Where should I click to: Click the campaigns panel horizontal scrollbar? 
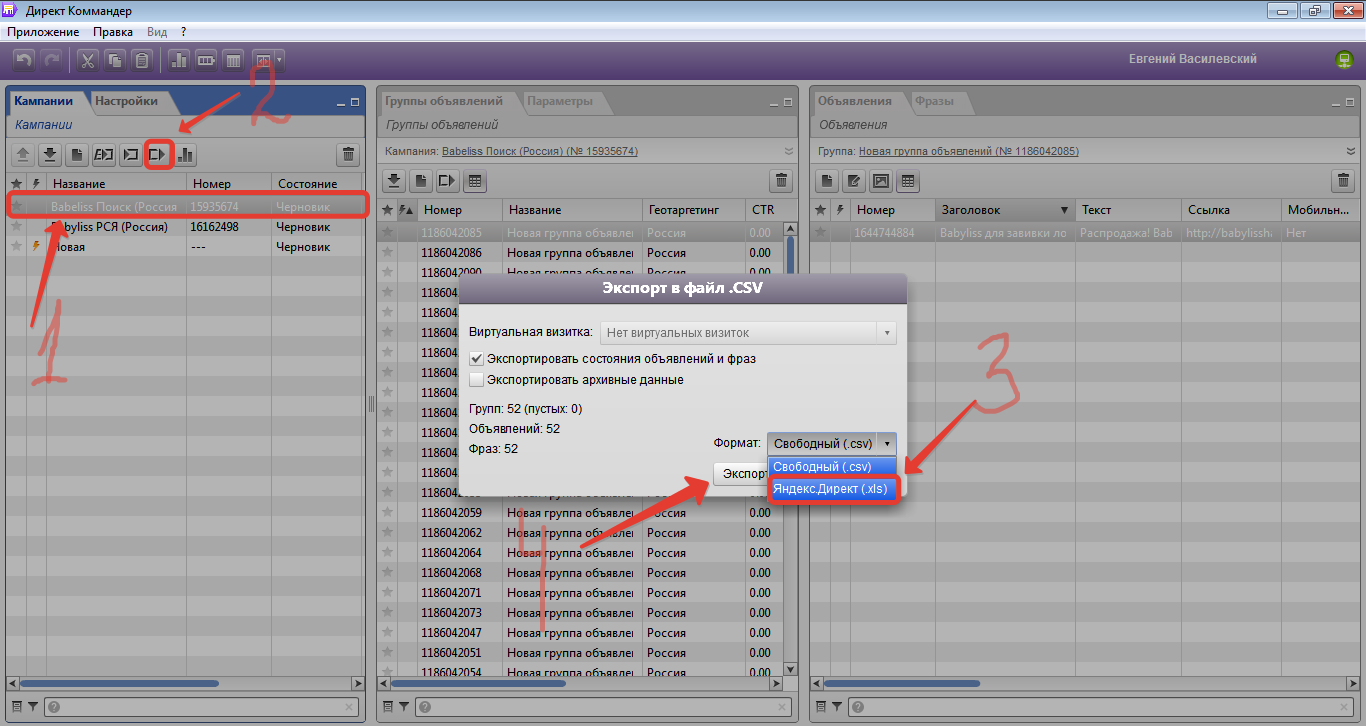pos(150,684)
